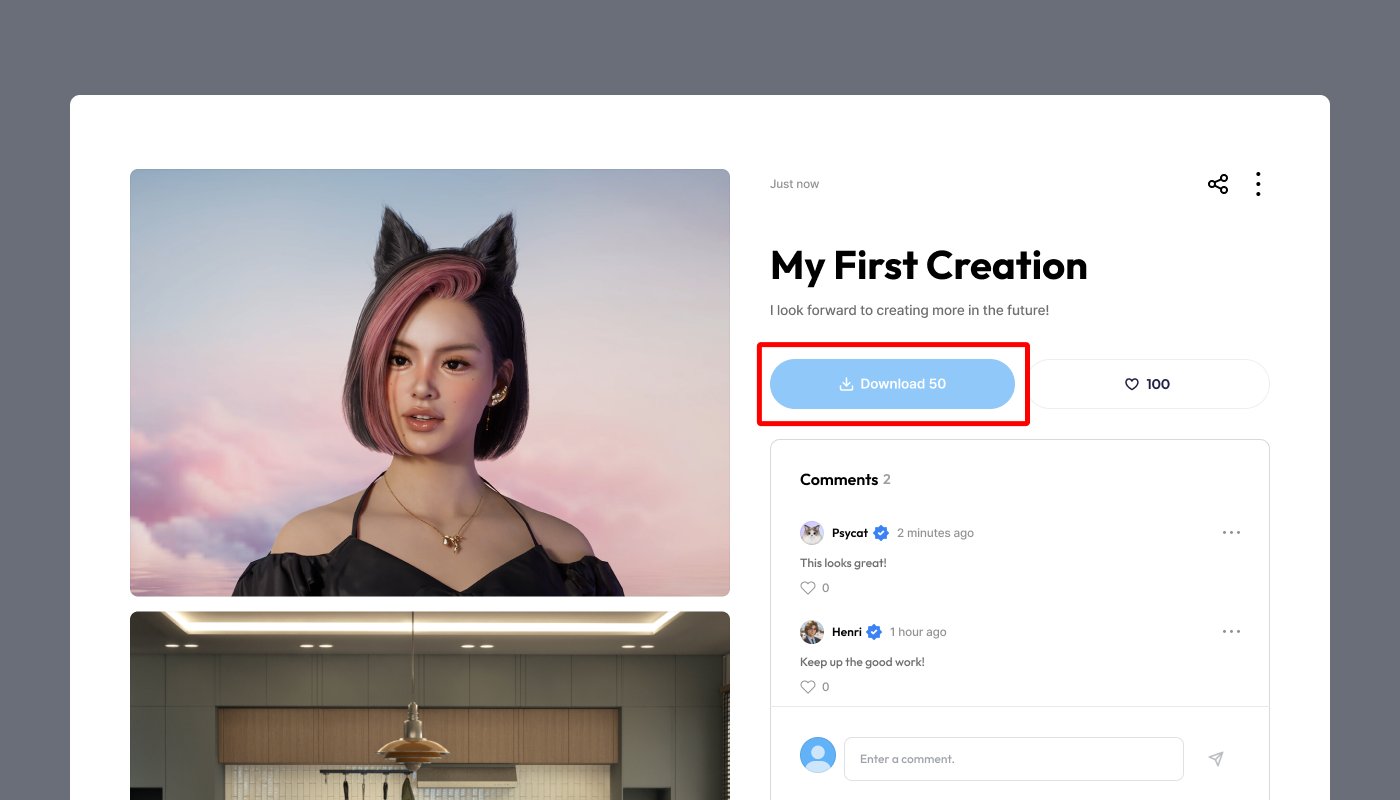Open the cat-eared woman image

[x=430, y=383]
